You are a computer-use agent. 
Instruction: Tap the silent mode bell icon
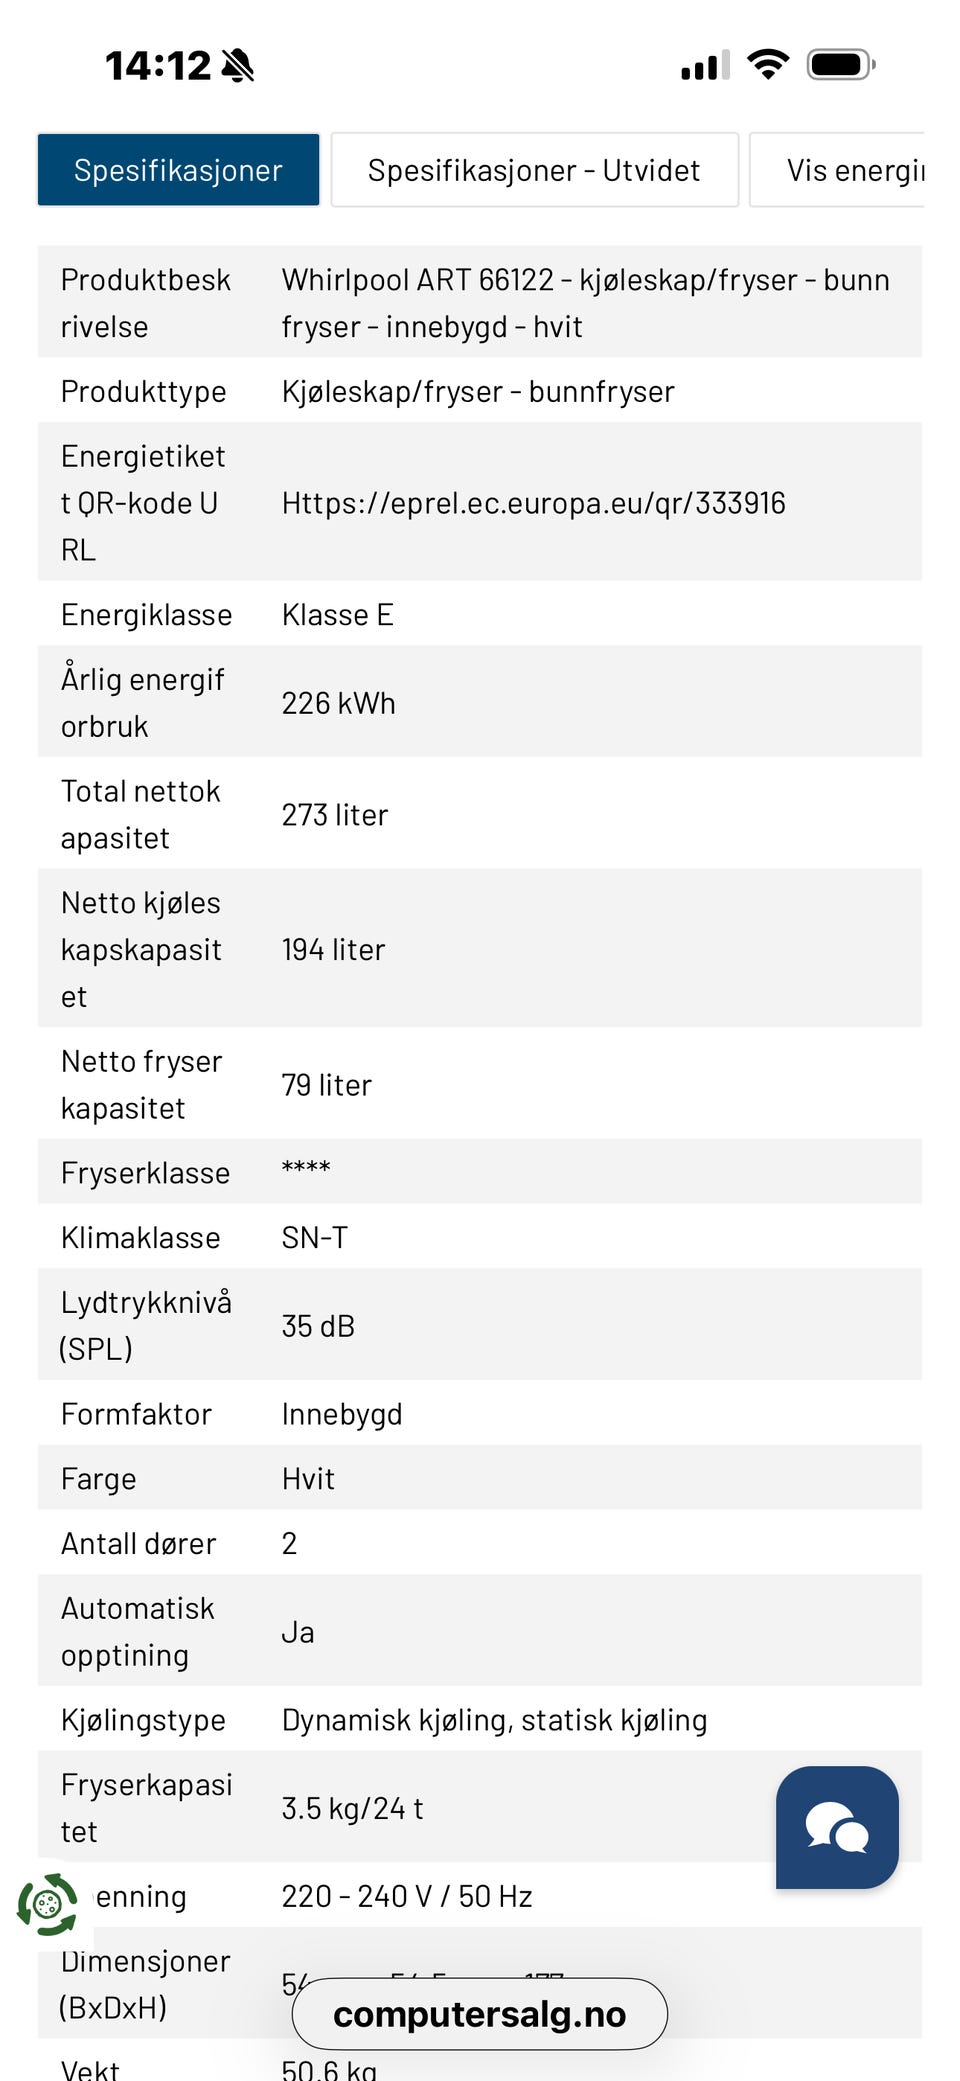pyautogui.click(x=238, y=66)
